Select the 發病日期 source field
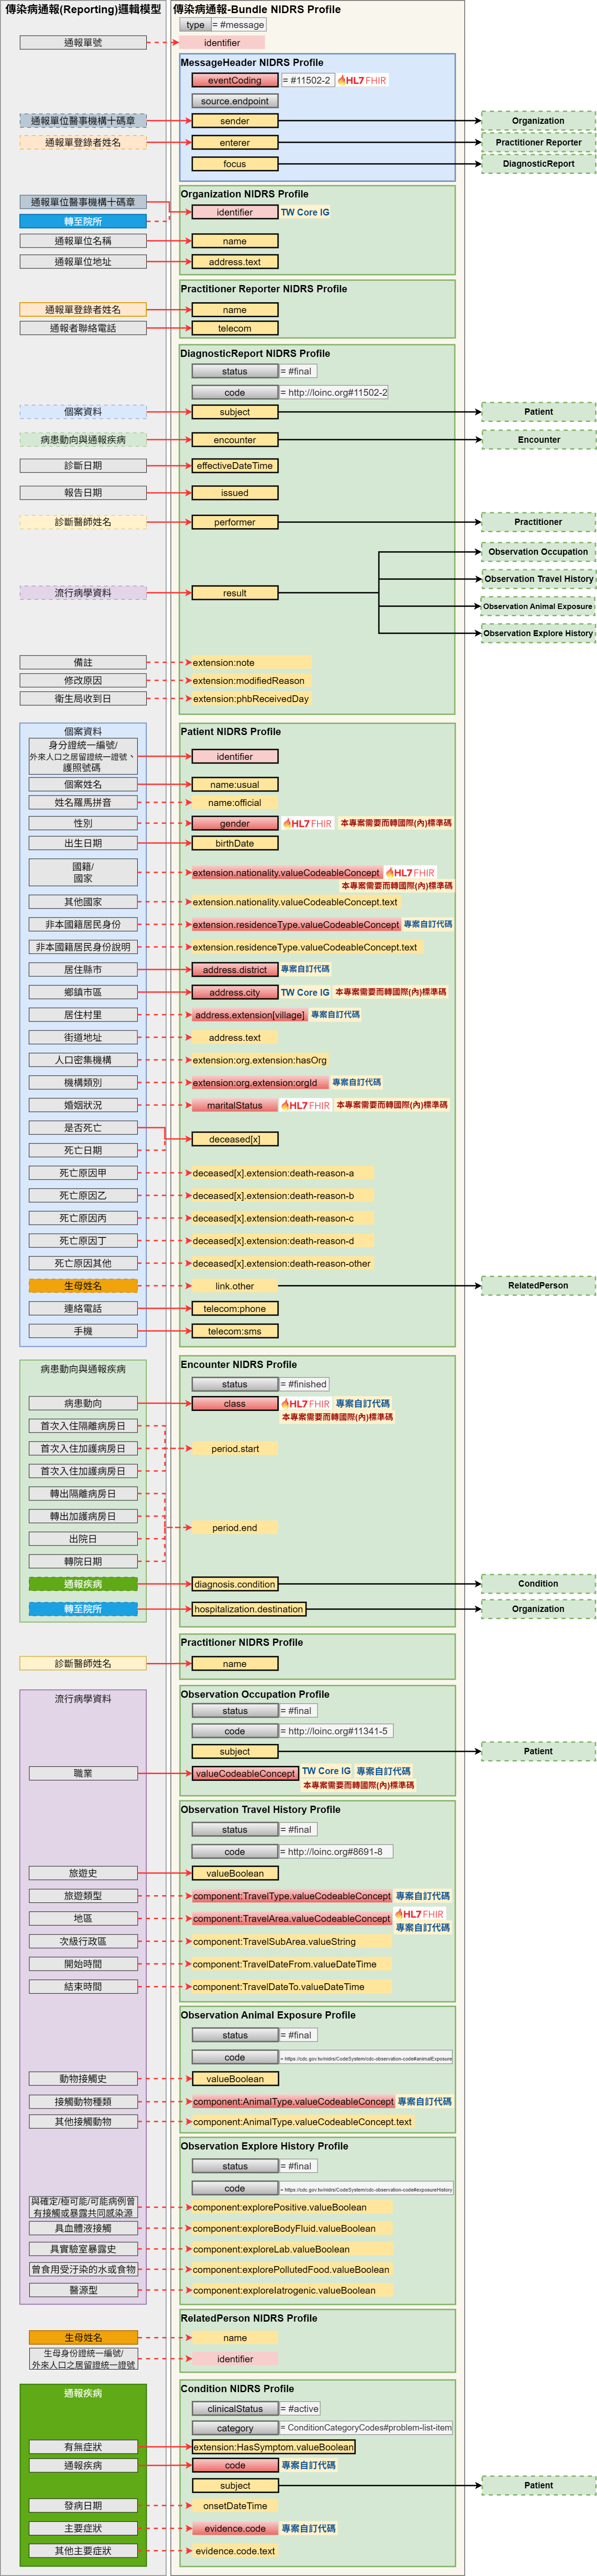 pyautogui.click(x=83, y=2506)
